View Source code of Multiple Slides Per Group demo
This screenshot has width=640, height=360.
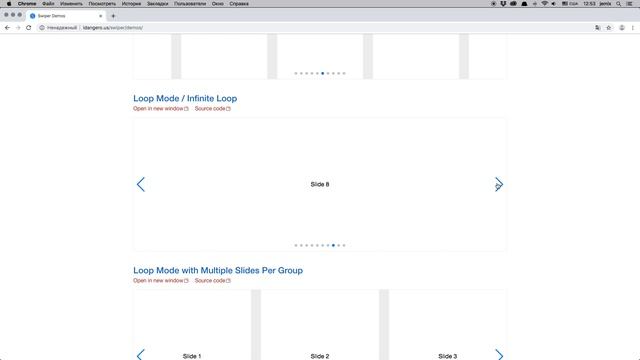point(212,280)
